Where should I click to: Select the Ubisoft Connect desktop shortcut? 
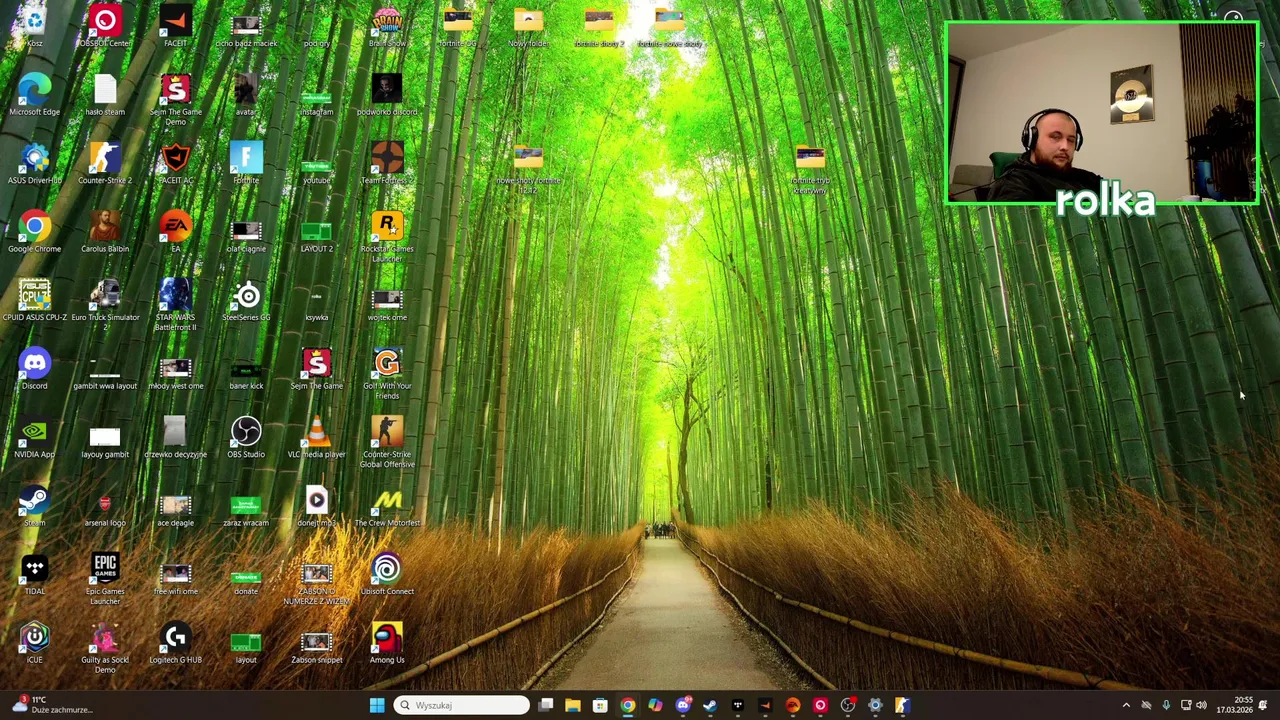pyautogui.click(x=387, y=575)
